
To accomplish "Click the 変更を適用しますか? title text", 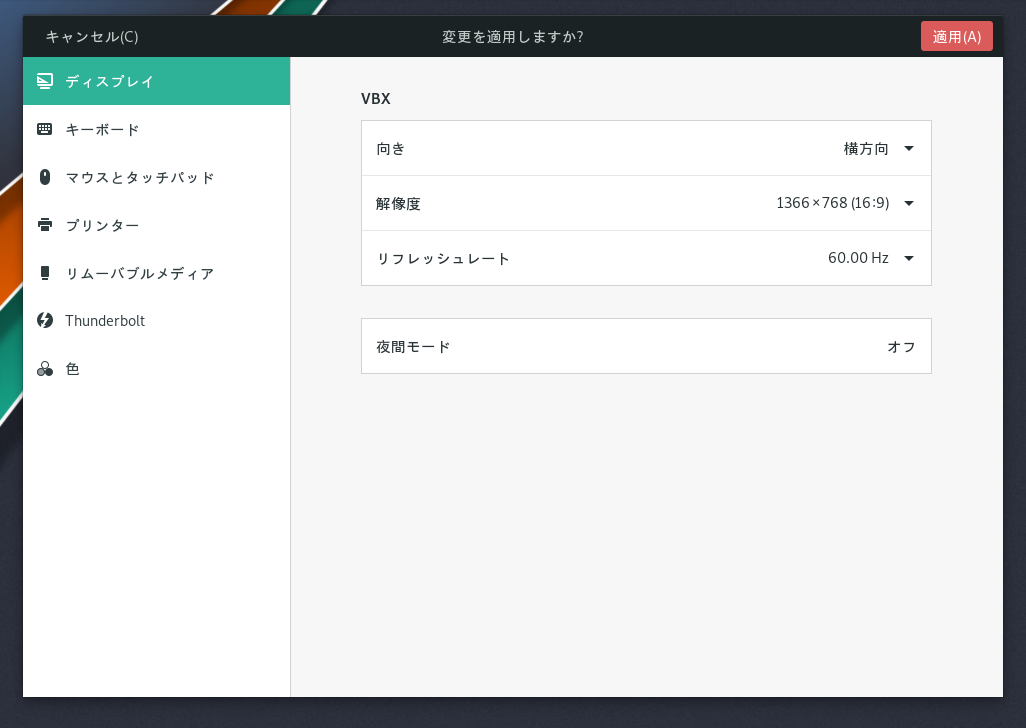I will (512, 37).
